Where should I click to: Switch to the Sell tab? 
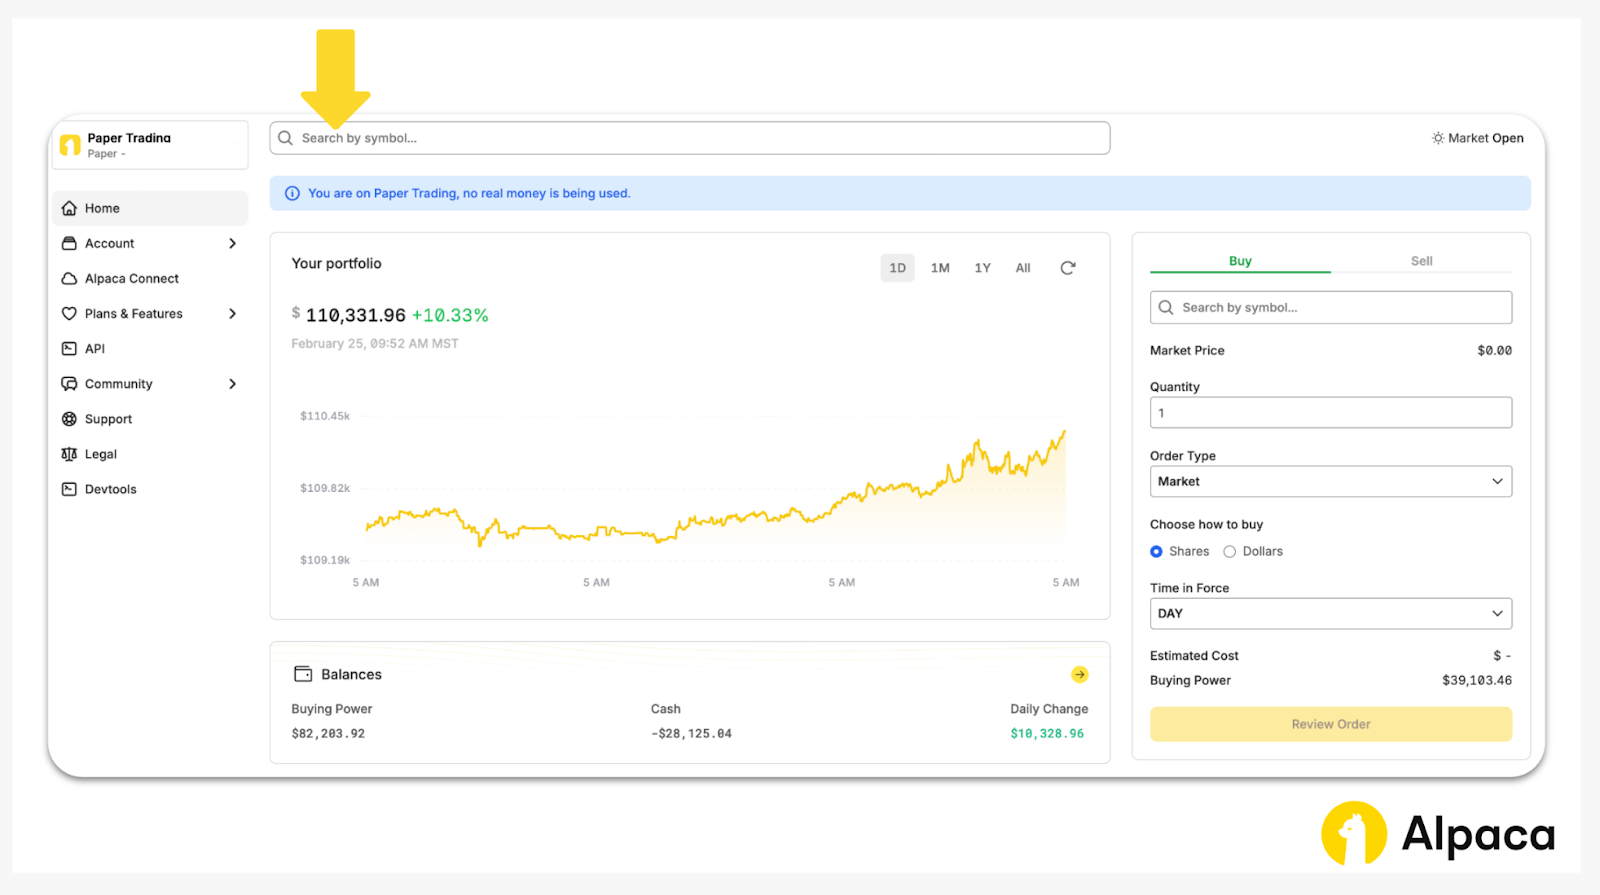pyautogui.click(x=1421, y=261)
